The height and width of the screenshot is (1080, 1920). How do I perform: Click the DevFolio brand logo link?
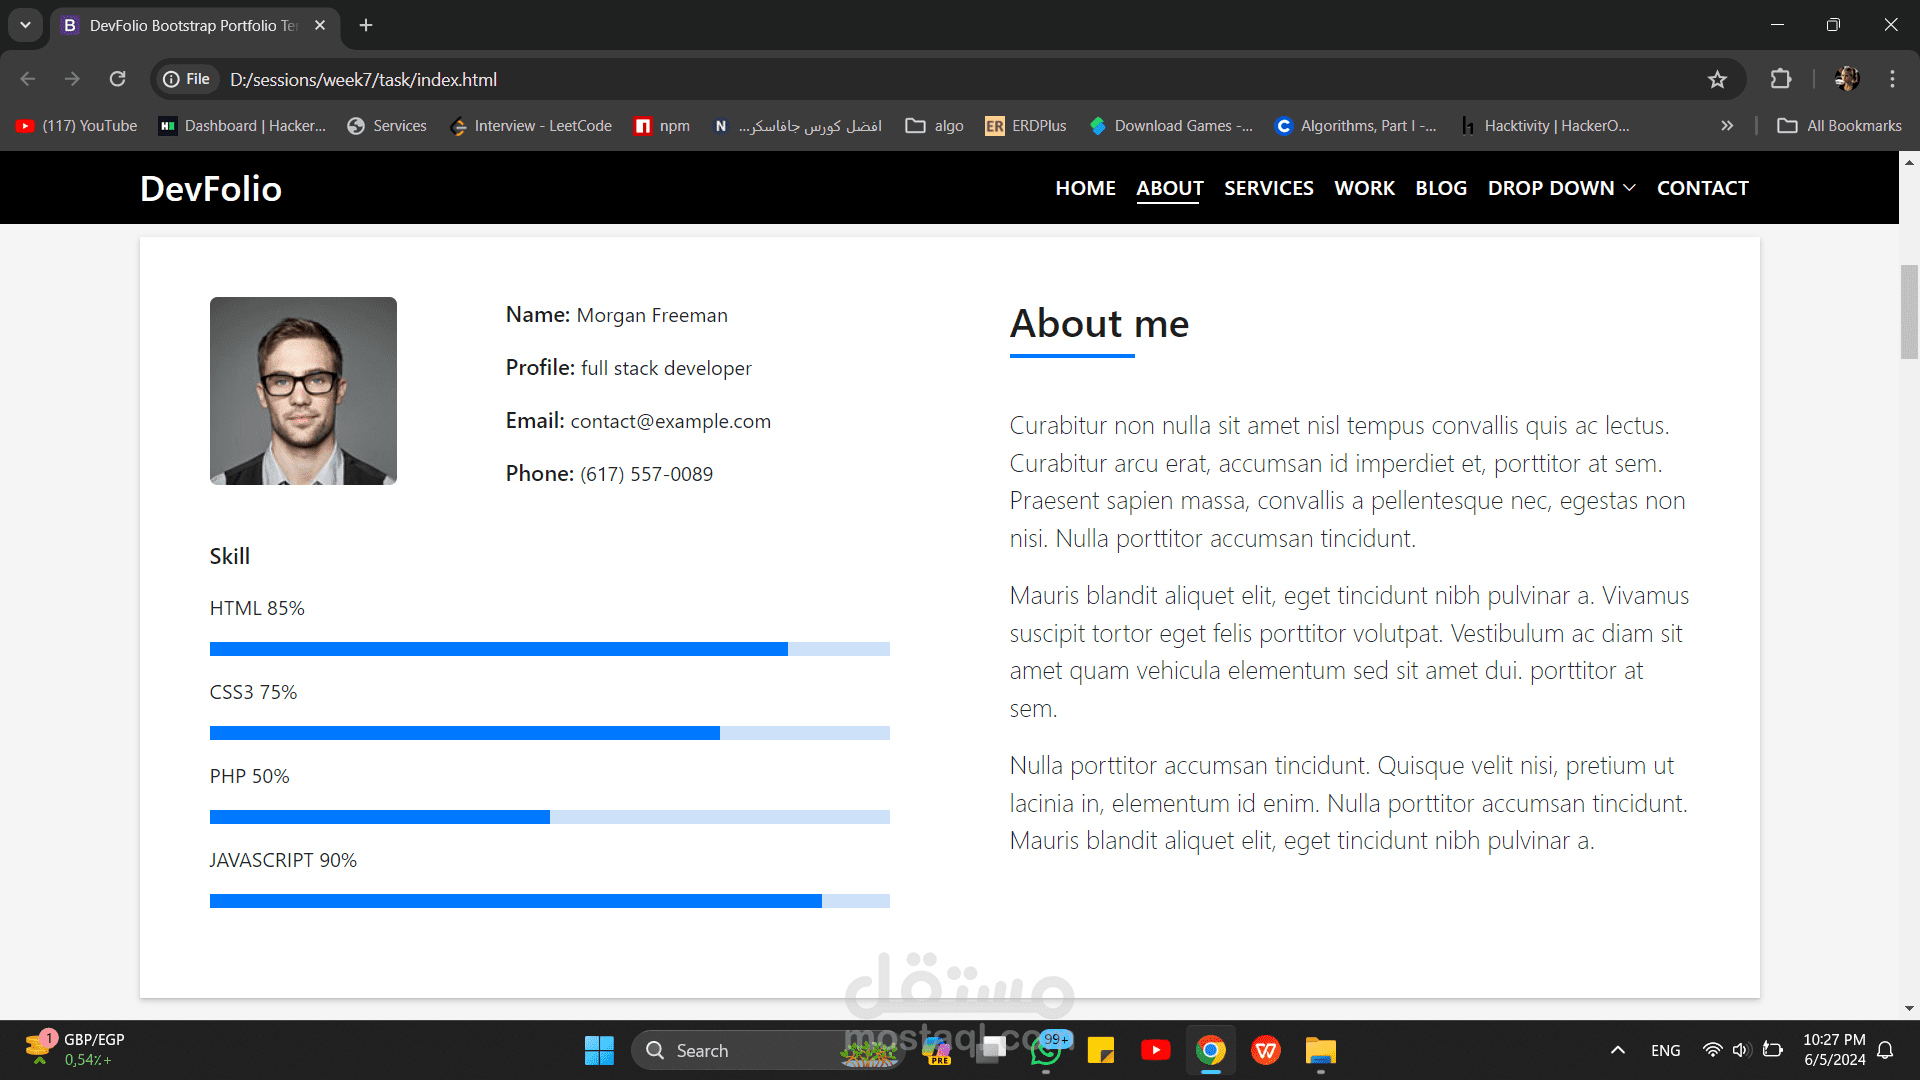click(x=211, y=189)
